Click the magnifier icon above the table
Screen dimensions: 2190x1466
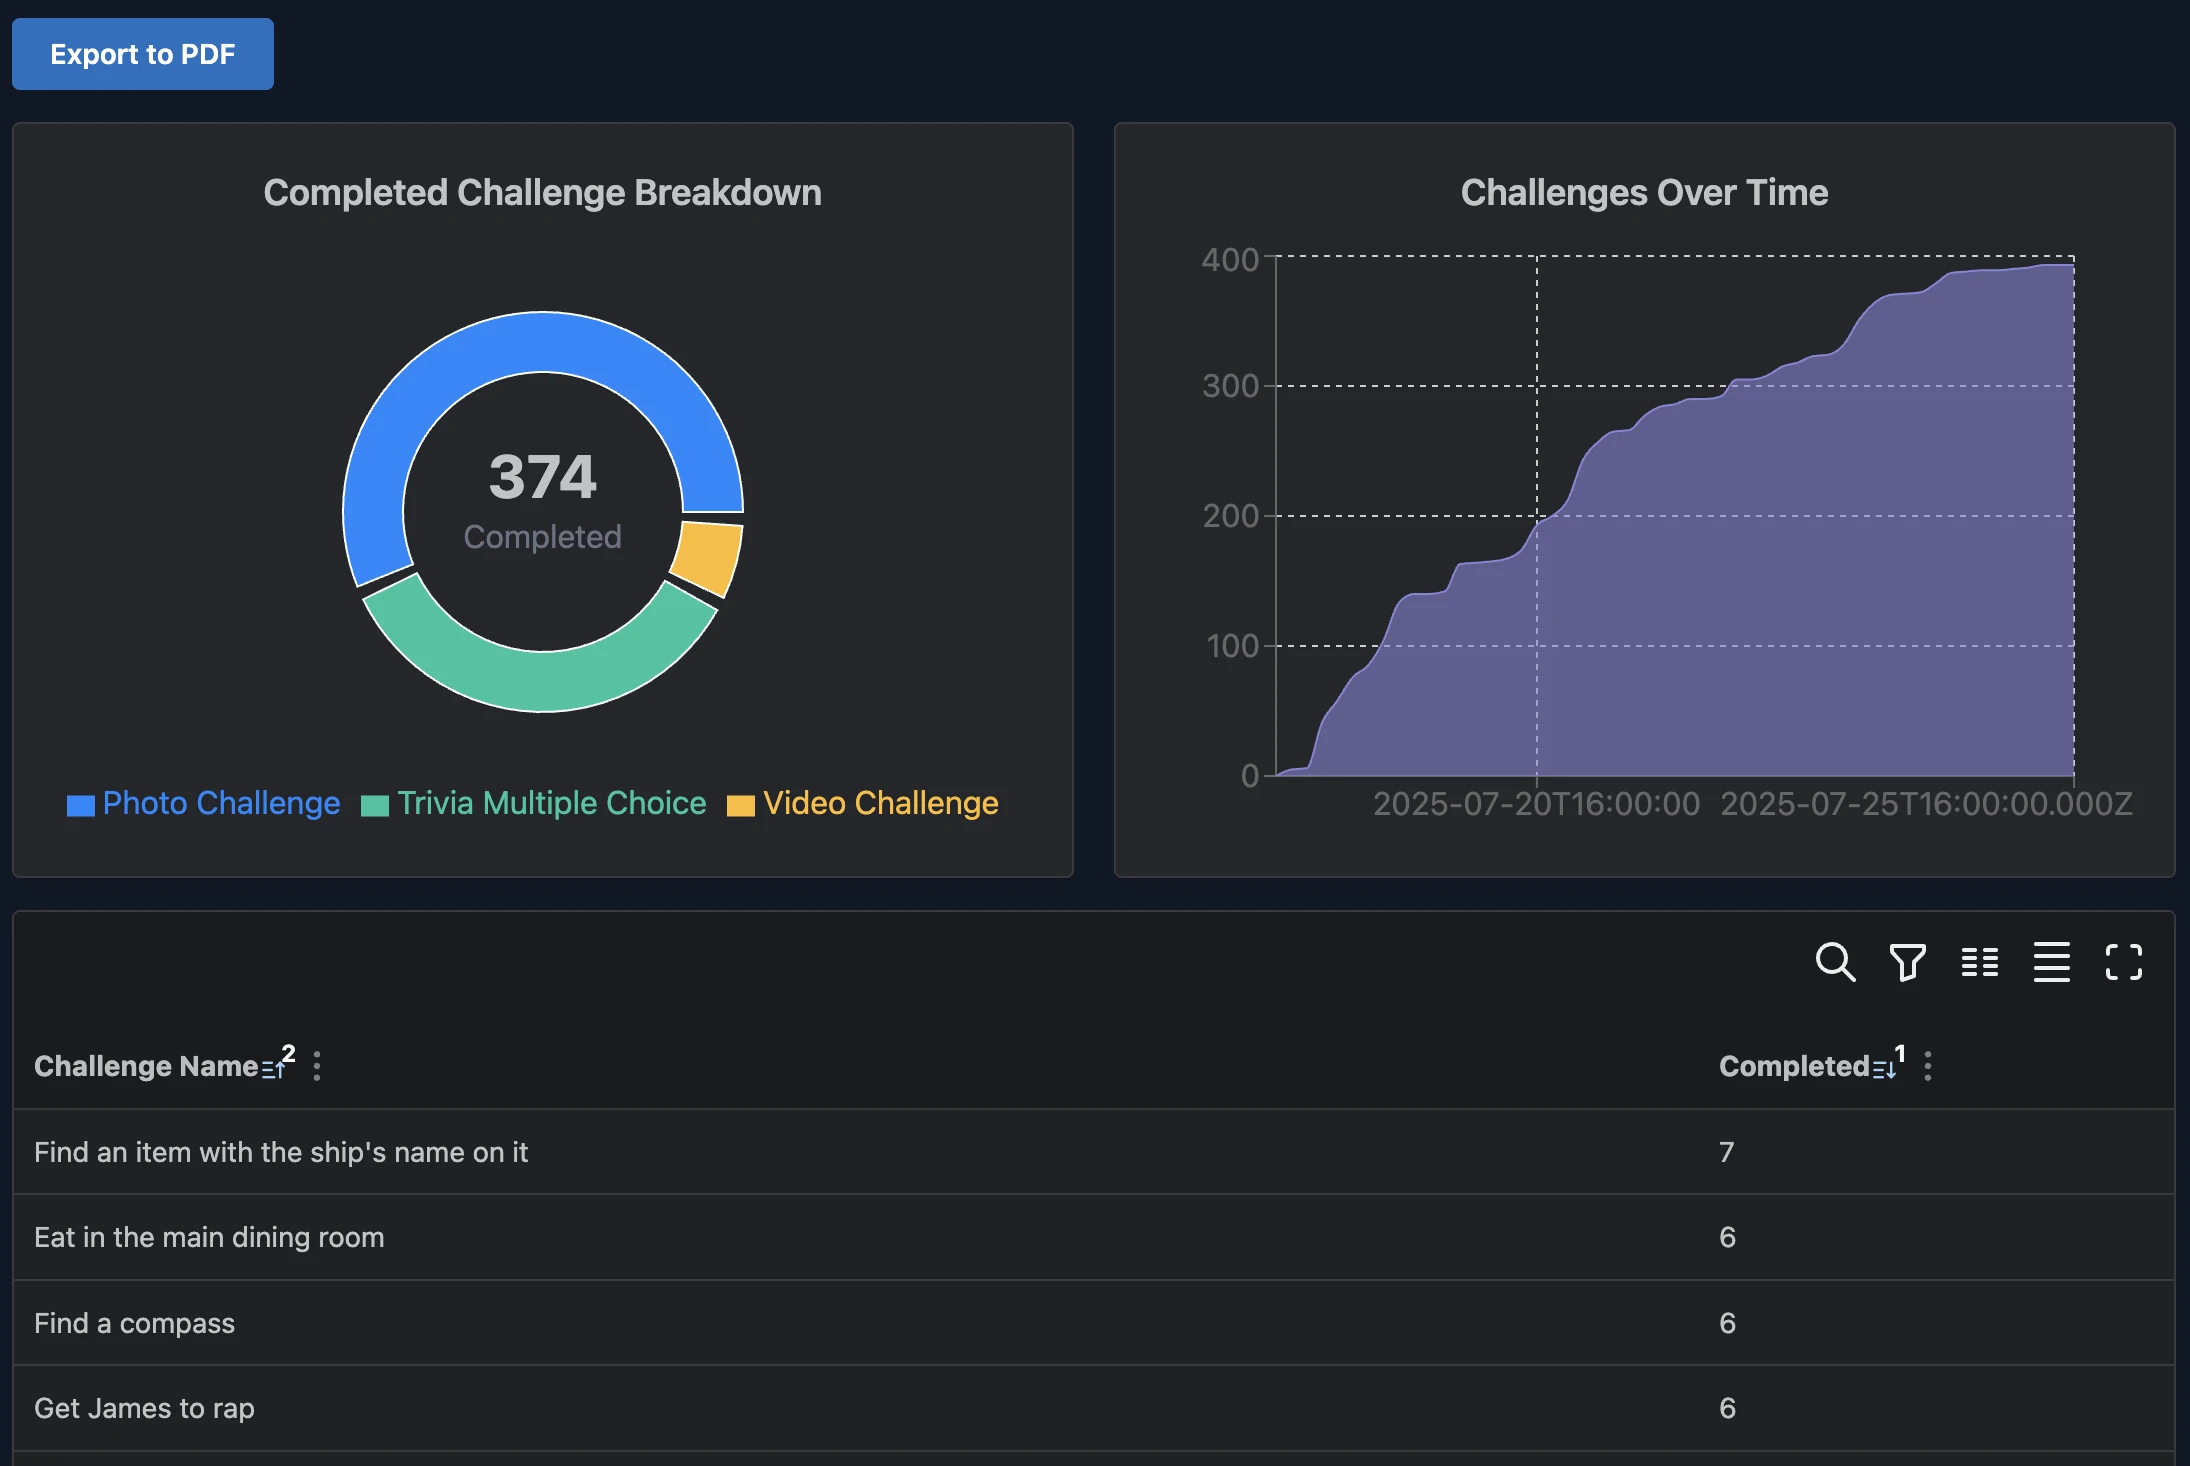tap(1833, 962)
